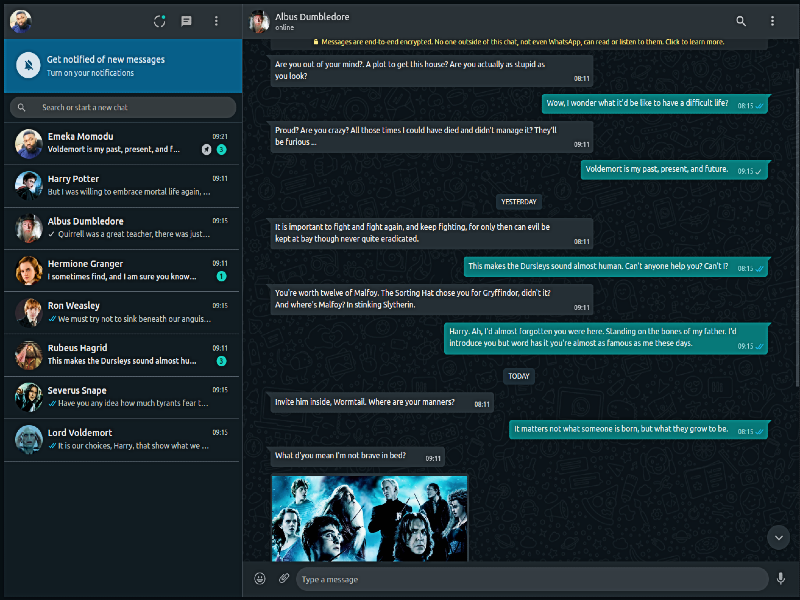Image resolution: width=800 pixels, height=600 pixels.
Task: Click the 'Get notified of new messages' heading
Action: tap(106, 60)
